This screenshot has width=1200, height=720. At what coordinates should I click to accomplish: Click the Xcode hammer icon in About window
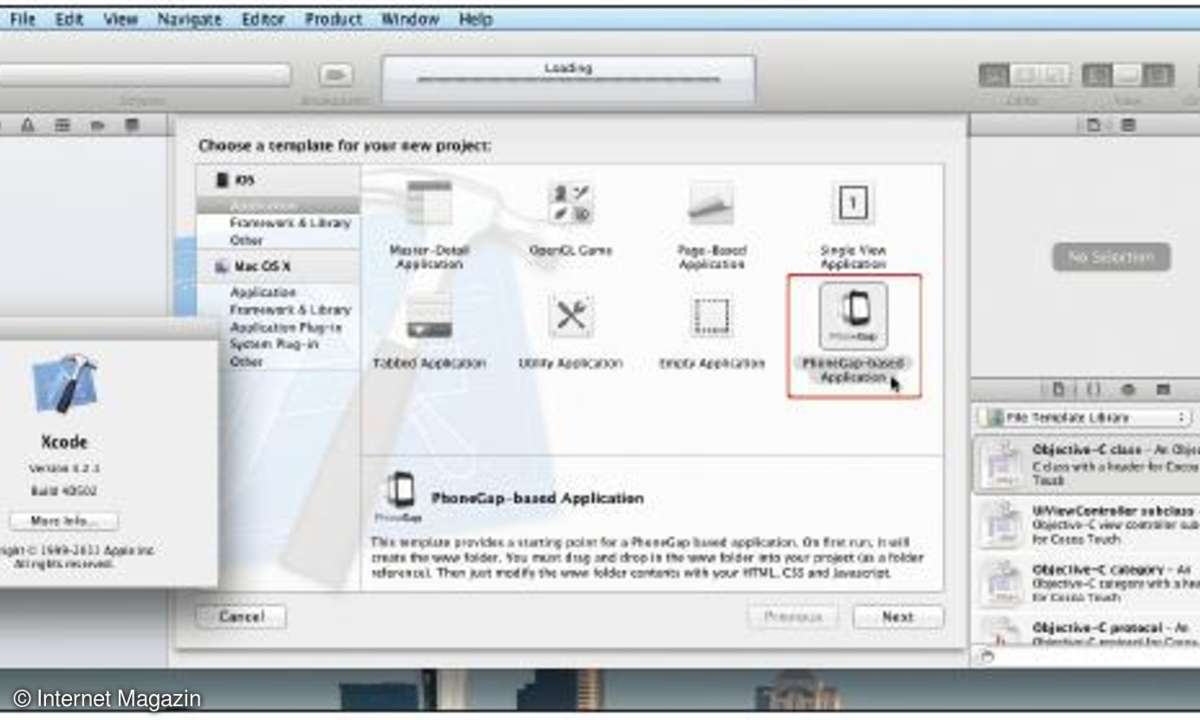(x=64, y=384)
